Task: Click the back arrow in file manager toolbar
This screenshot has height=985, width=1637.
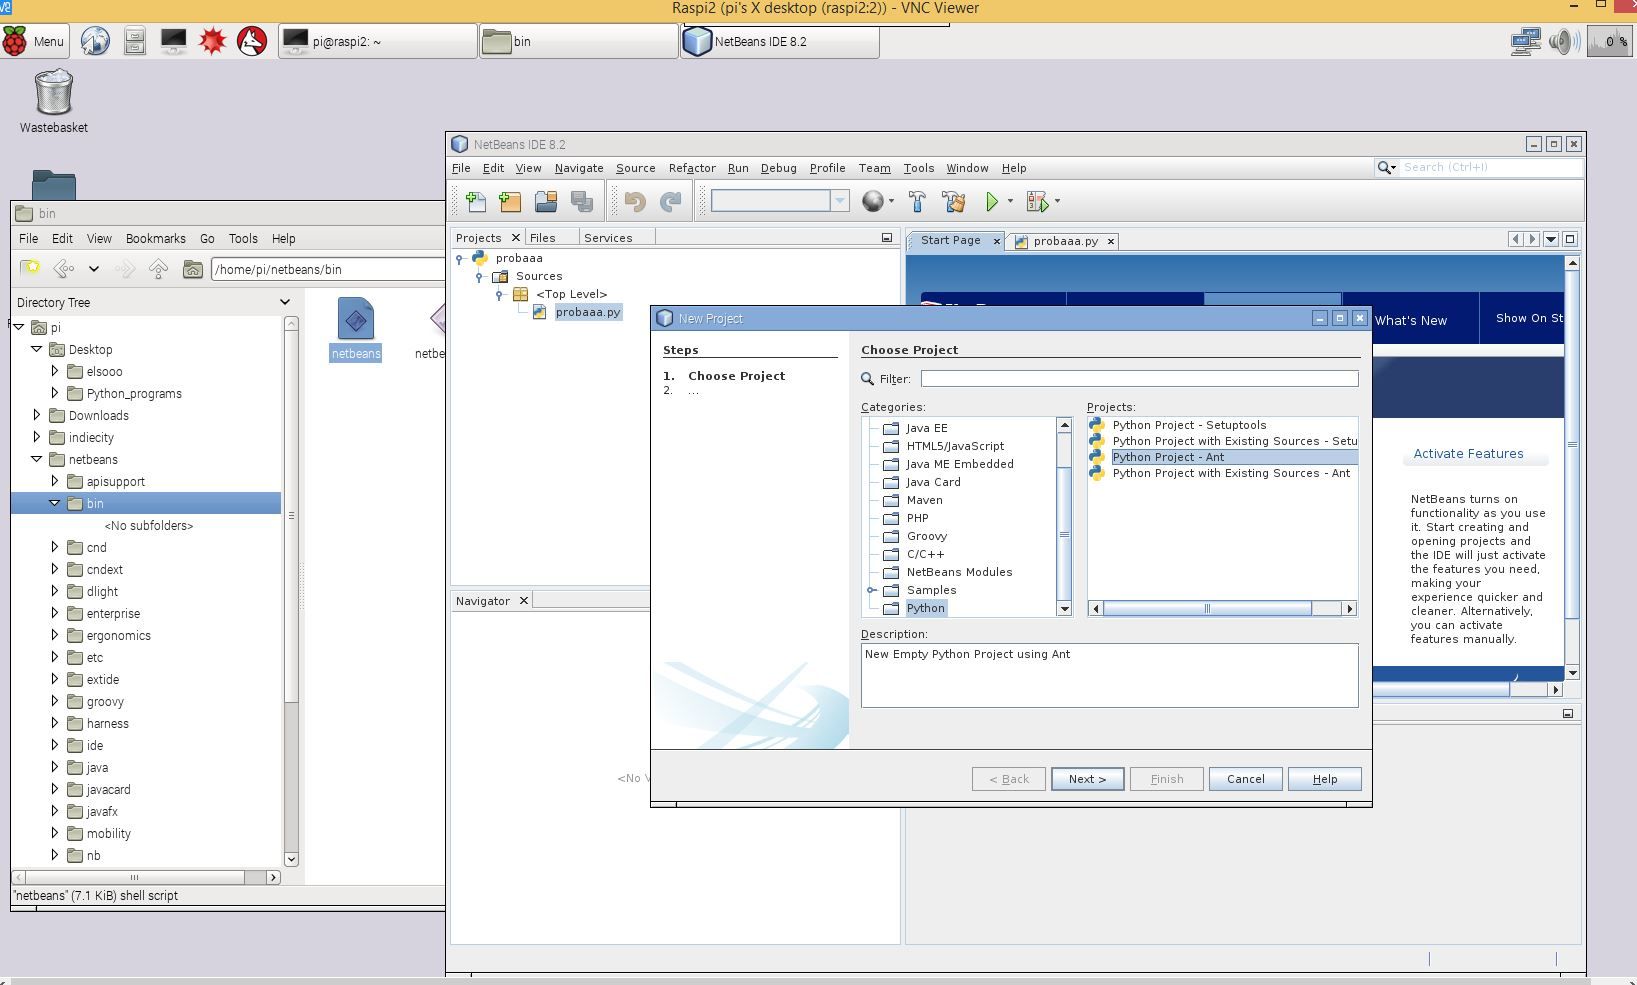Action: point(64,269)
